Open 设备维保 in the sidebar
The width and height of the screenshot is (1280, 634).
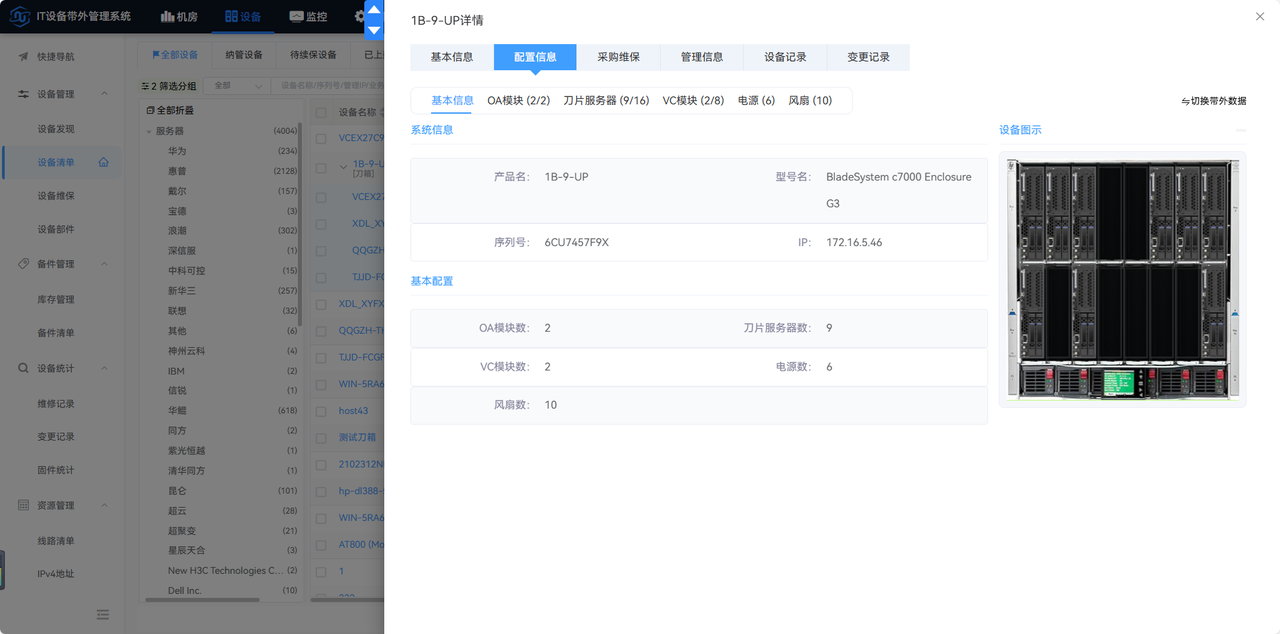pyautogui.click(x=56, y=196)
